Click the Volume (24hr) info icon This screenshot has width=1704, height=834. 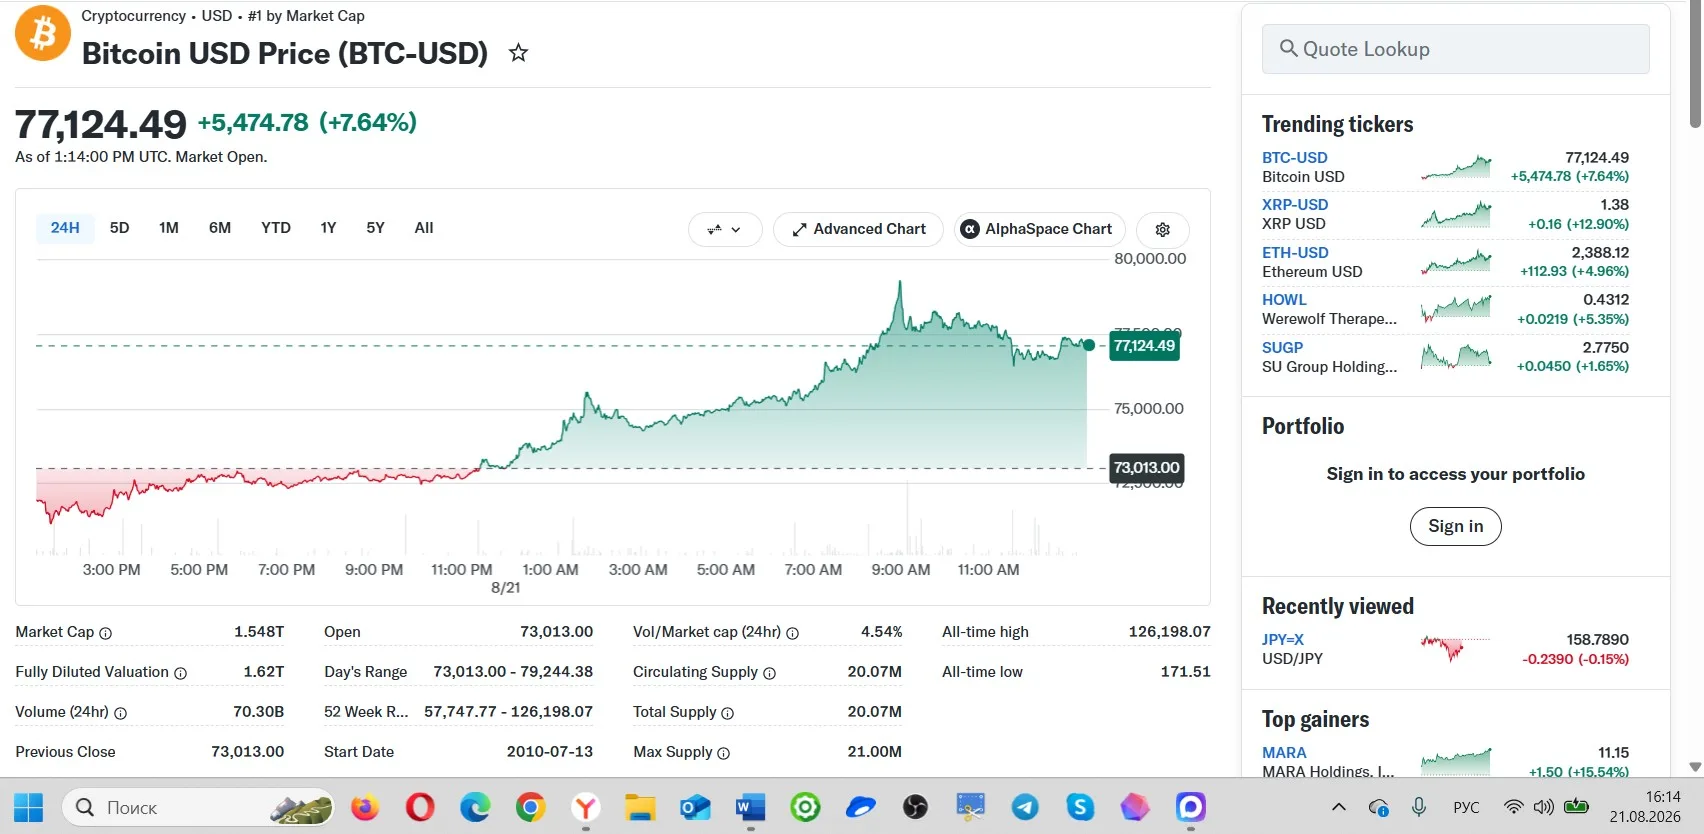pyautogui.click(x=121, y=713)
